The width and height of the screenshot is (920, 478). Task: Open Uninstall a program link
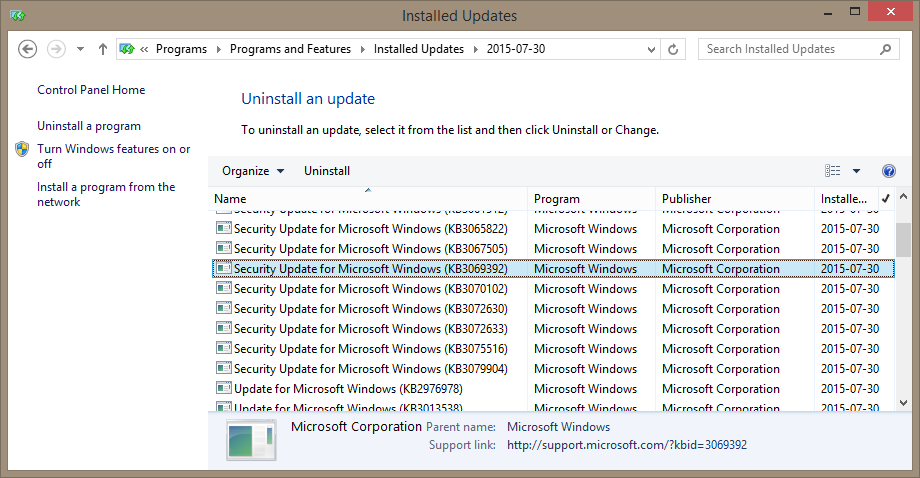(89, 126)
